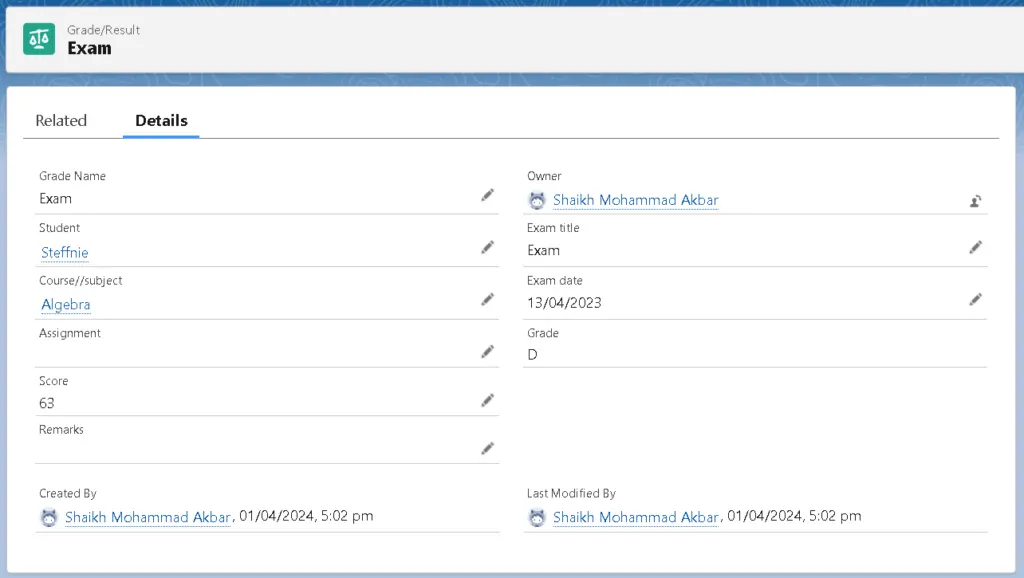This screenshot has width=1024, height=578.
Task: Click the edit pencil for Assignment field
Action: pyautogui.click(x=487, y=351)
